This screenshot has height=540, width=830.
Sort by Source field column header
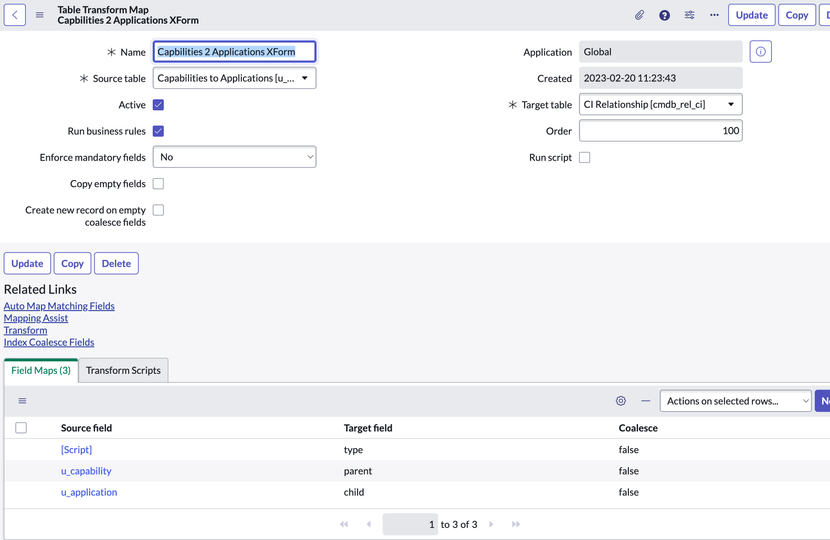(x=86, y=428)
